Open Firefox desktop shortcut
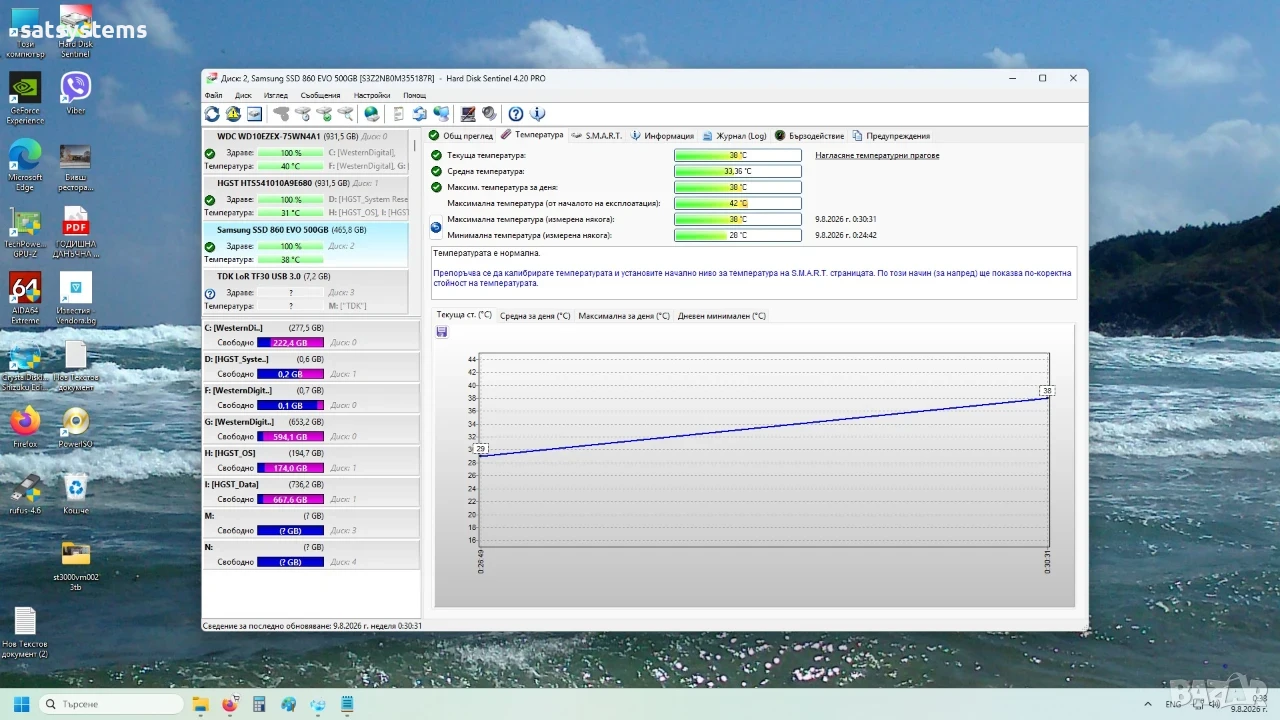The width and height of the screenshot is (1280, 720). [25, 427]
